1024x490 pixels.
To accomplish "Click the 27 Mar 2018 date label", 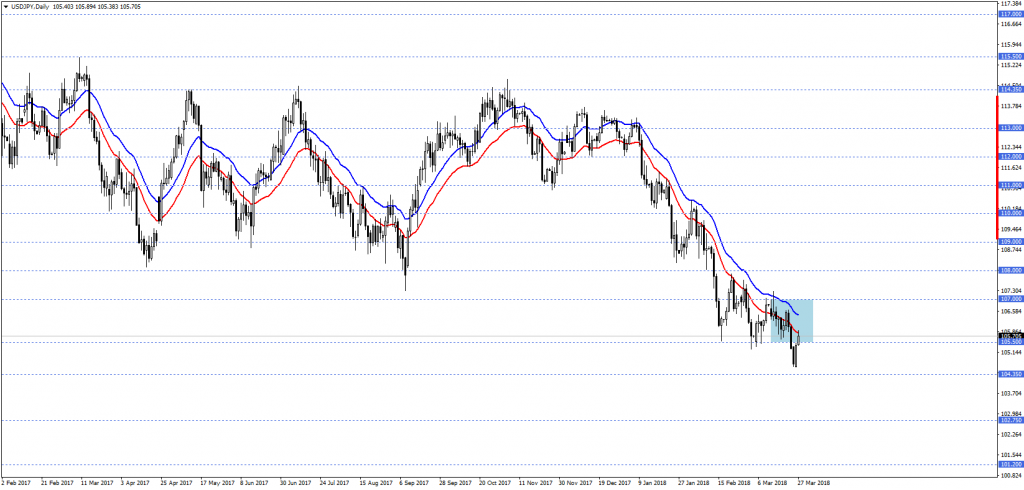I will pyautogui.click(x=815, y=484).
